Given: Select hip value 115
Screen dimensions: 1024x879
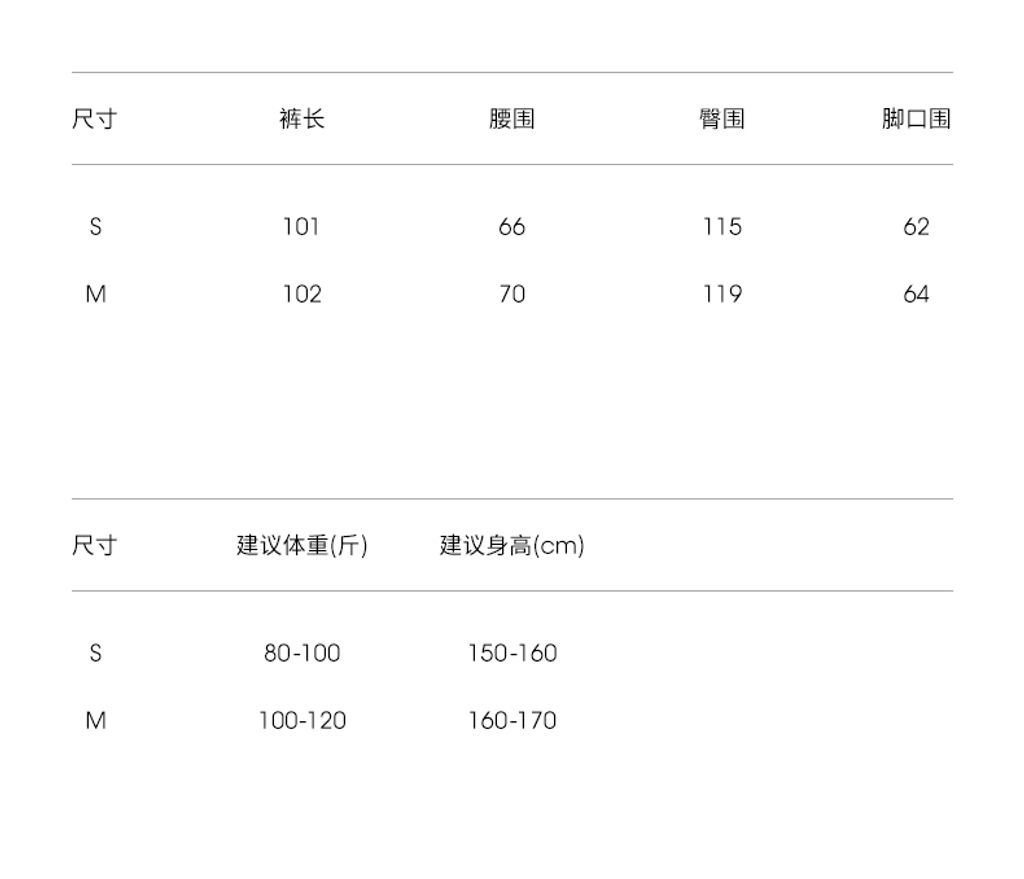Looking at the screenshot, I should pos(721,227).
